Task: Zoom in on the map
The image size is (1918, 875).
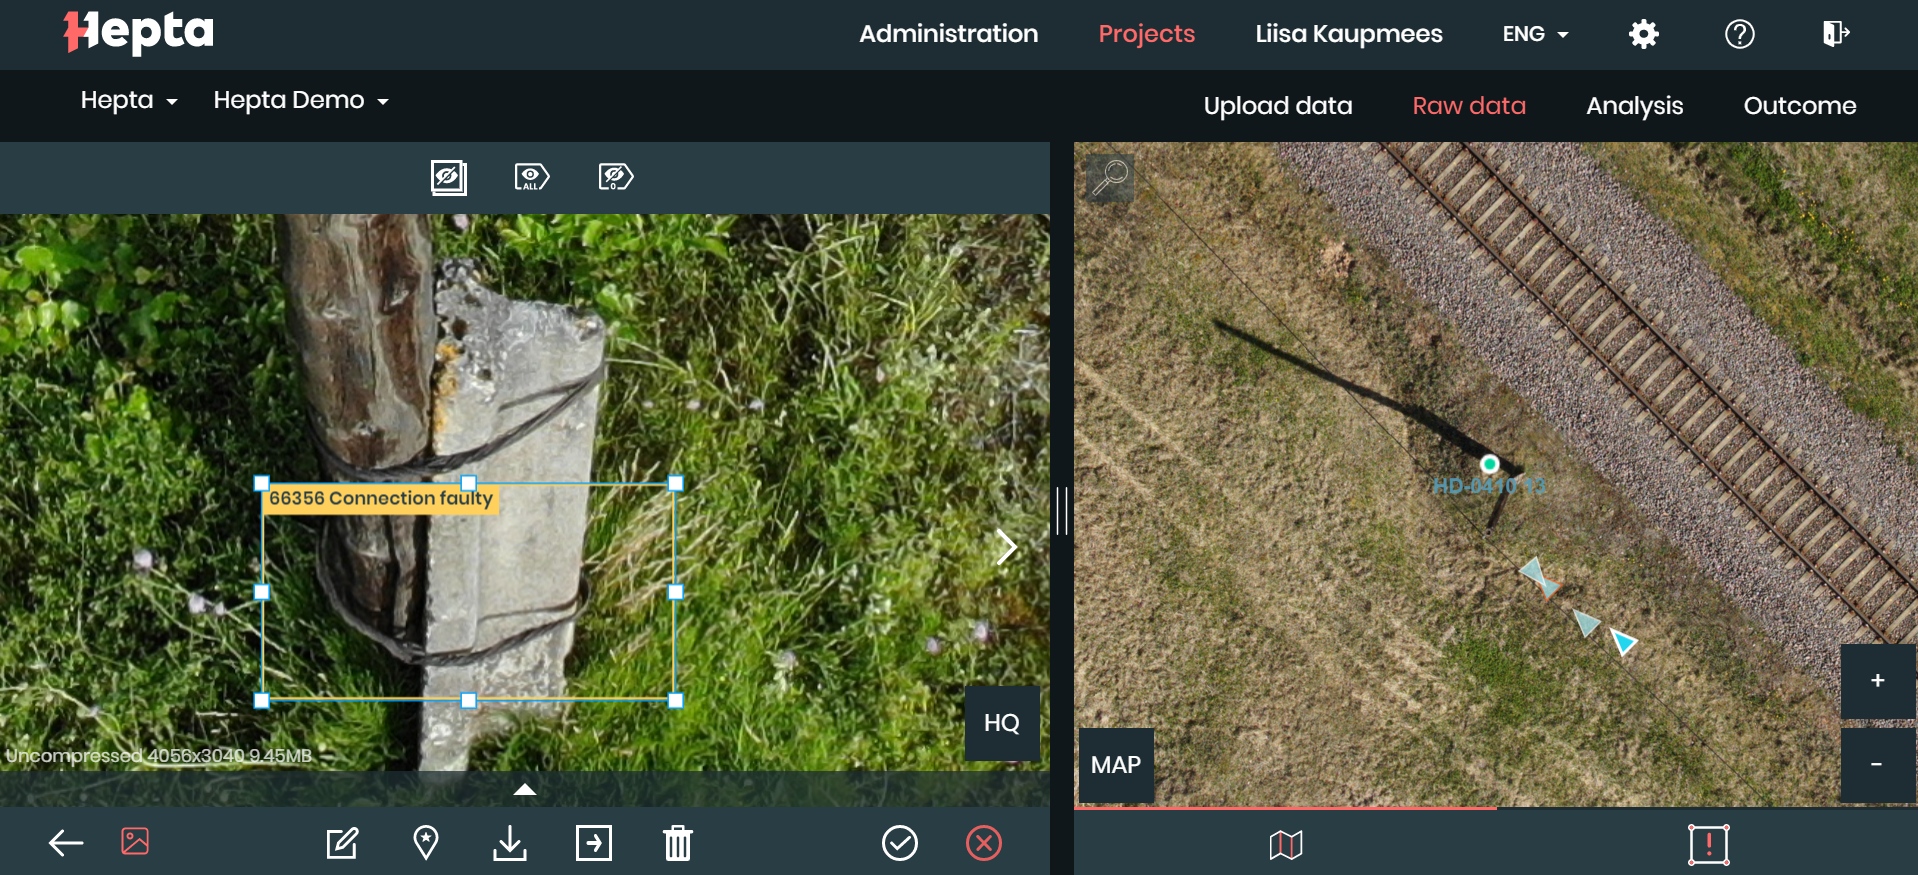Action: 1878,681
